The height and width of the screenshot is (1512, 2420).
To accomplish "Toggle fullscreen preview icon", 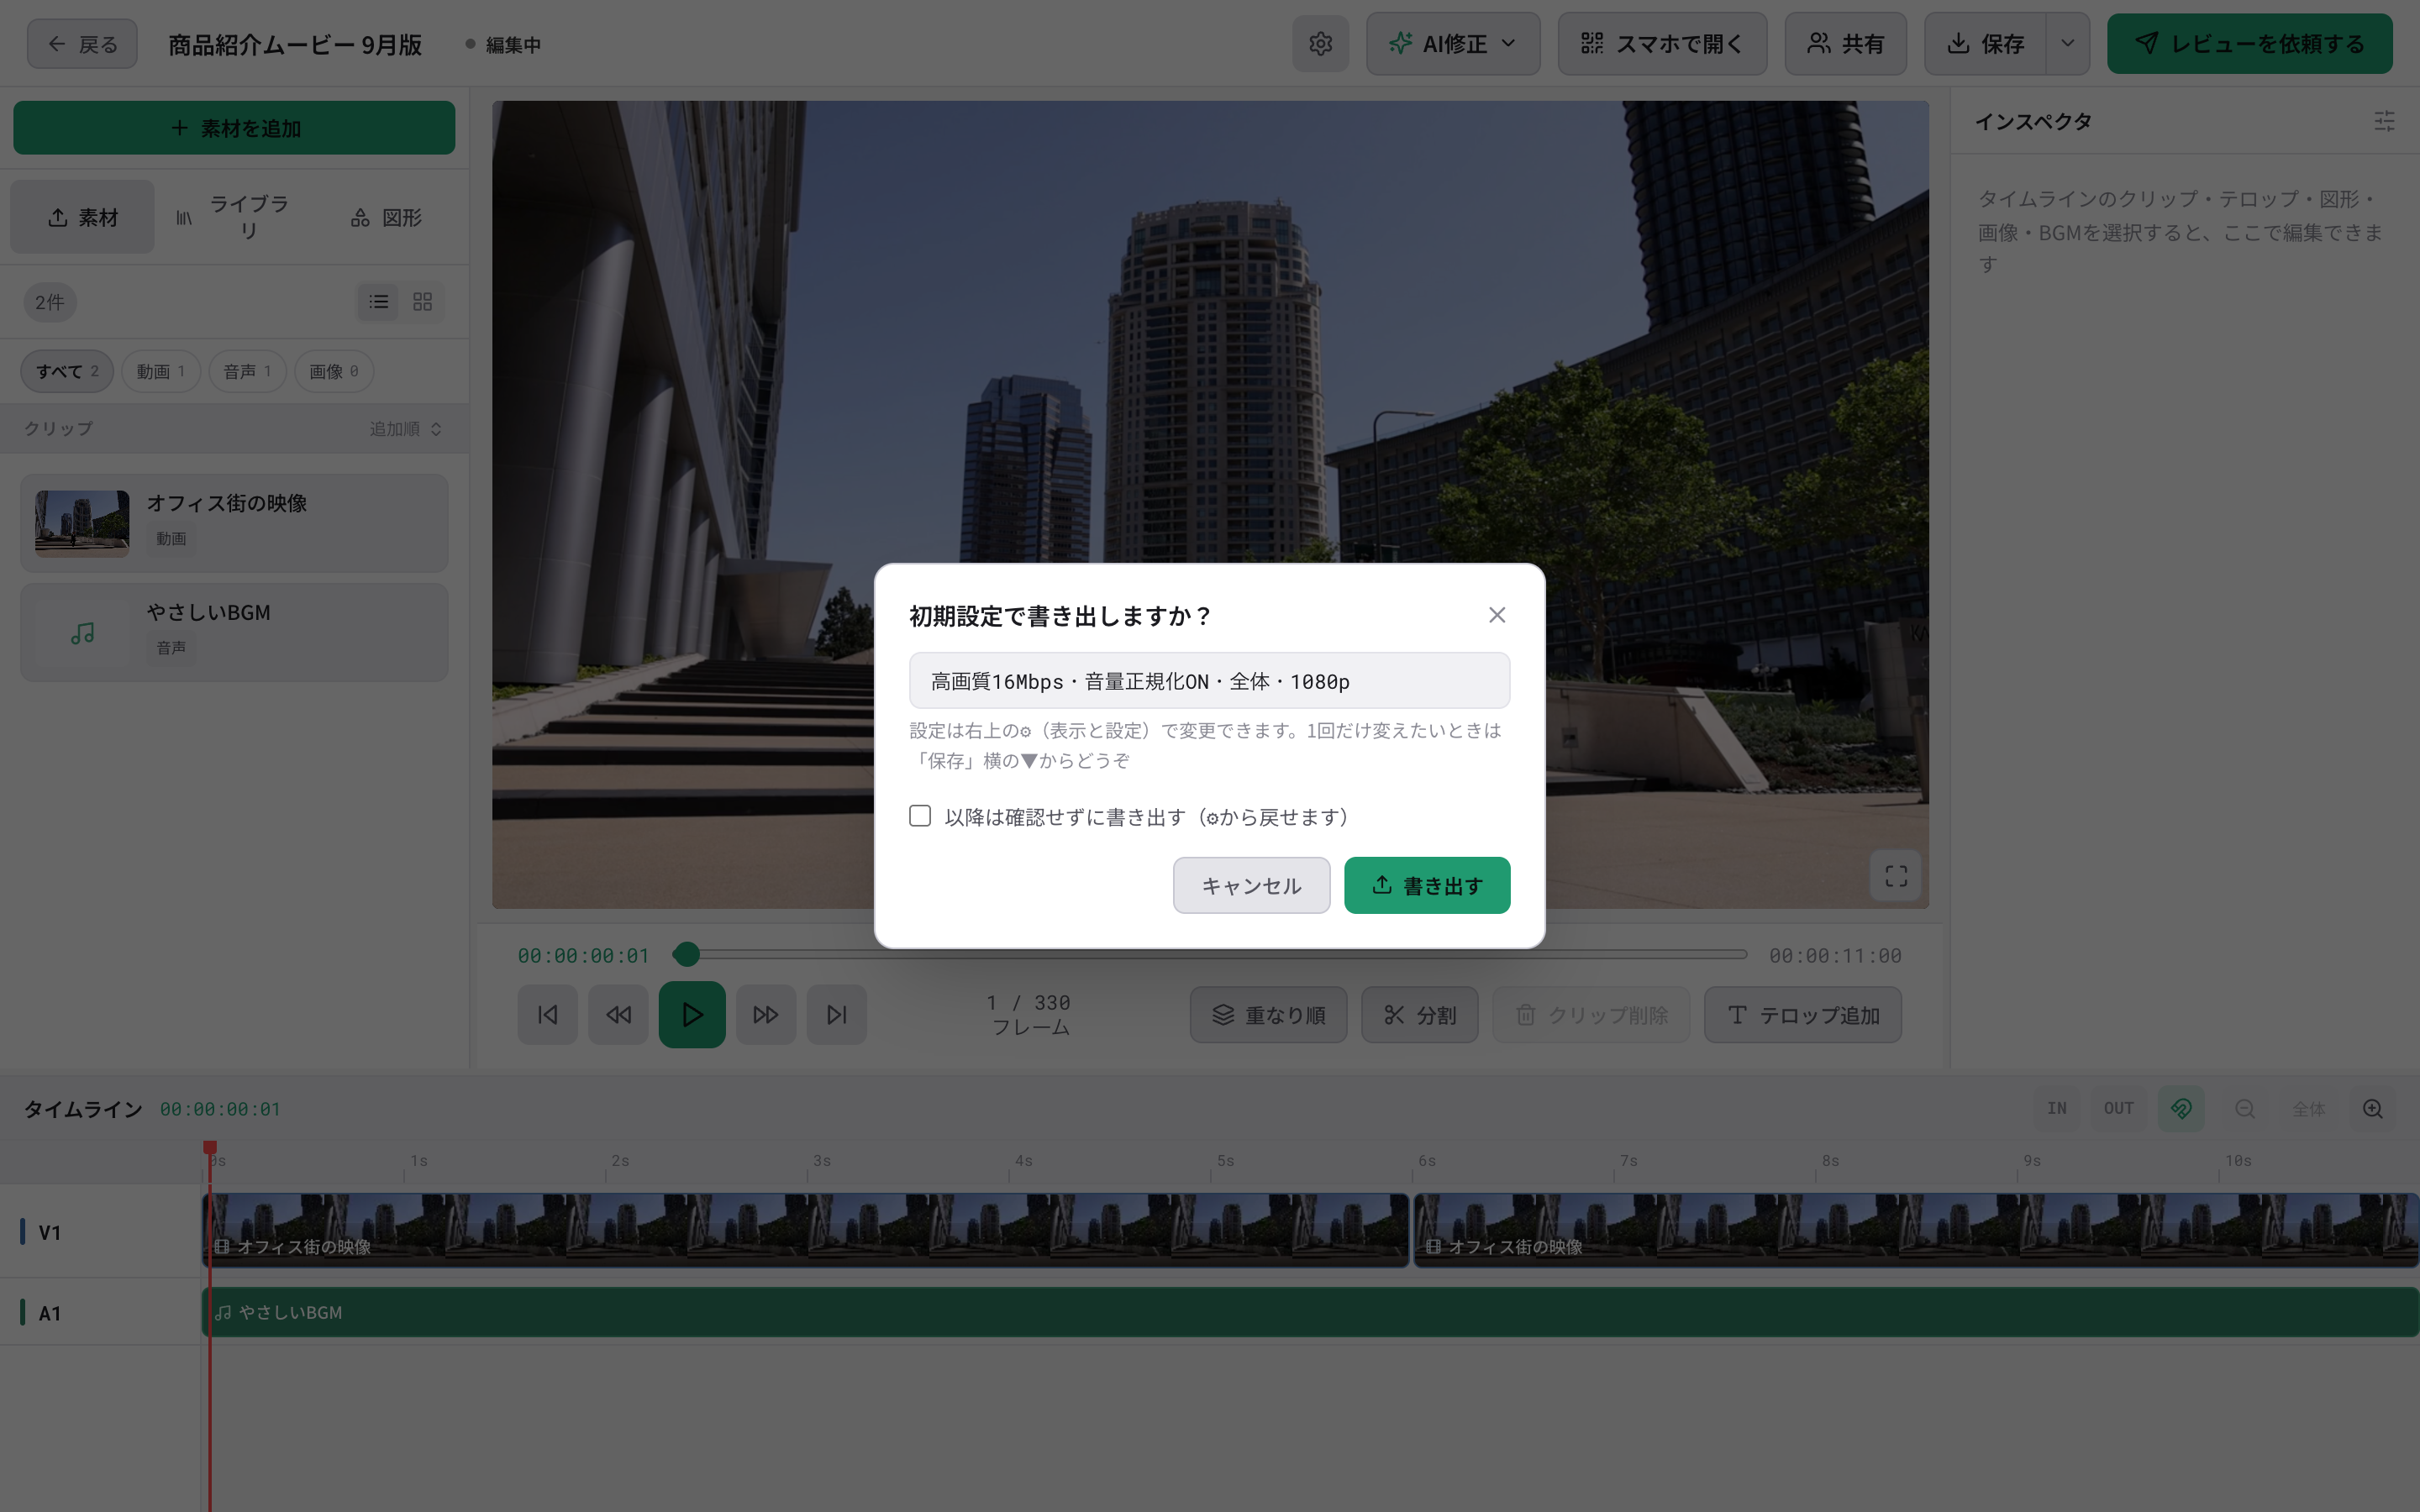I will [1895, 876].
